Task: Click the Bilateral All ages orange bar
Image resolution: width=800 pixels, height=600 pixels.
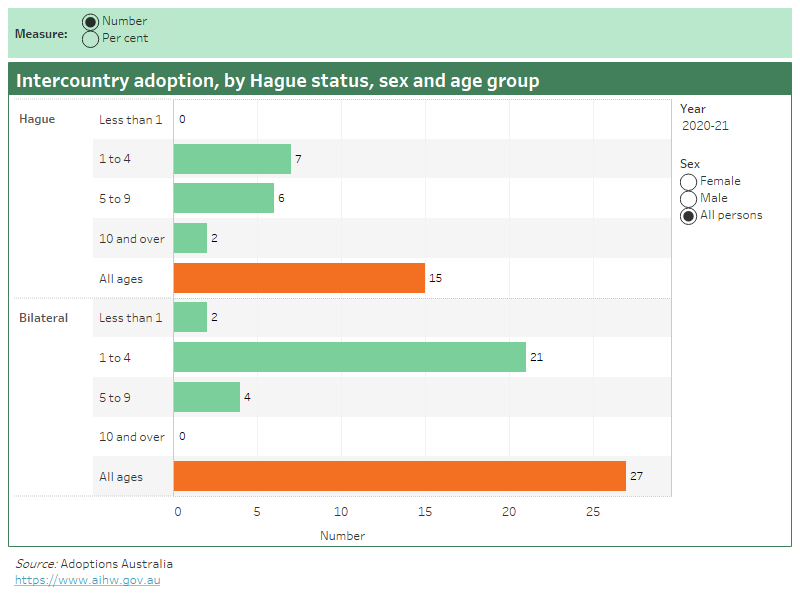Action: pos(400,476)
